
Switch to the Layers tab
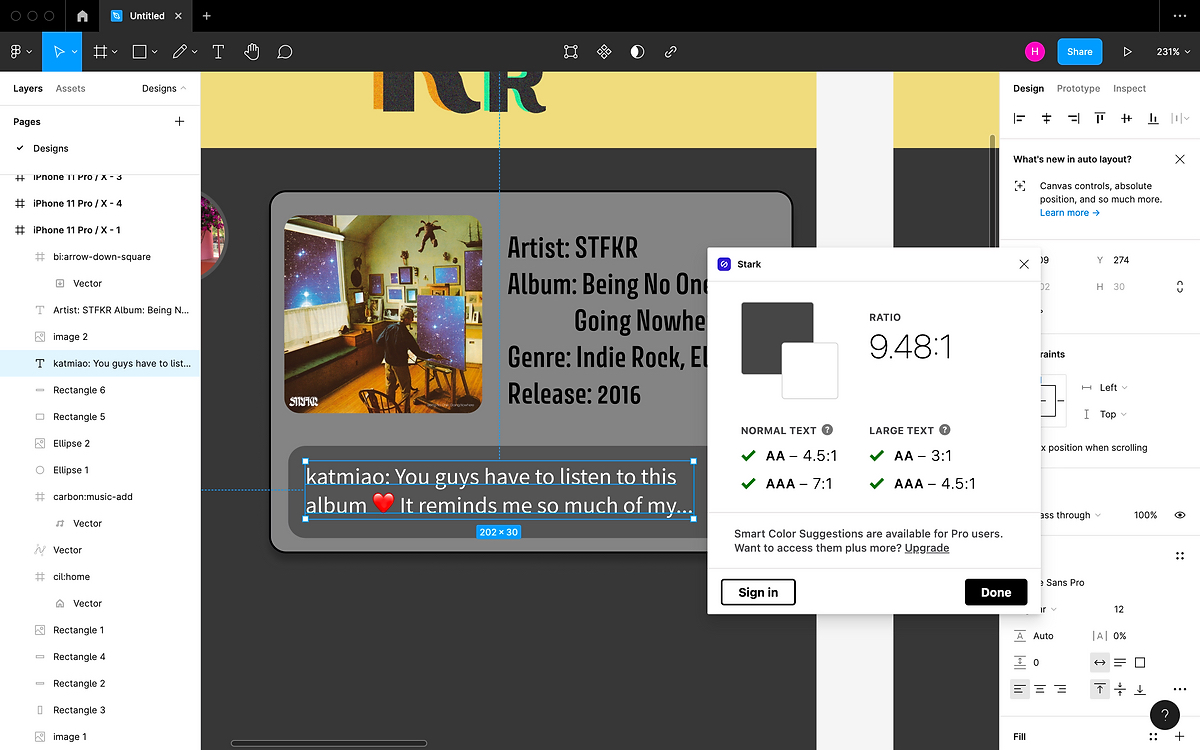[28, 88]
